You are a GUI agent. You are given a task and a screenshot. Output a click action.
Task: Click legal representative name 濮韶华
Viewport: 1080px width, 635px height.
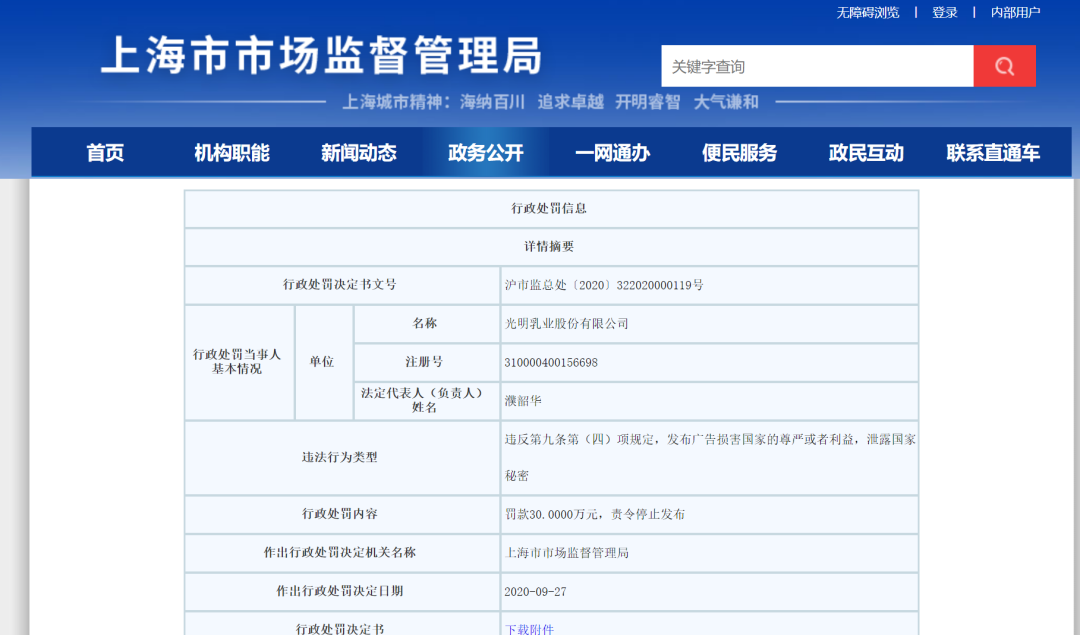click(523, 401)
